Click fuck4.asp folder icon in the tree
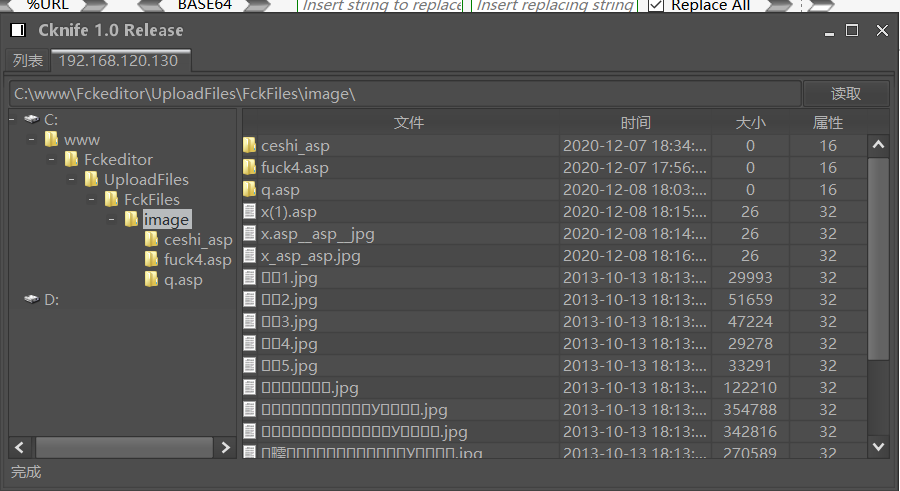 152,260
